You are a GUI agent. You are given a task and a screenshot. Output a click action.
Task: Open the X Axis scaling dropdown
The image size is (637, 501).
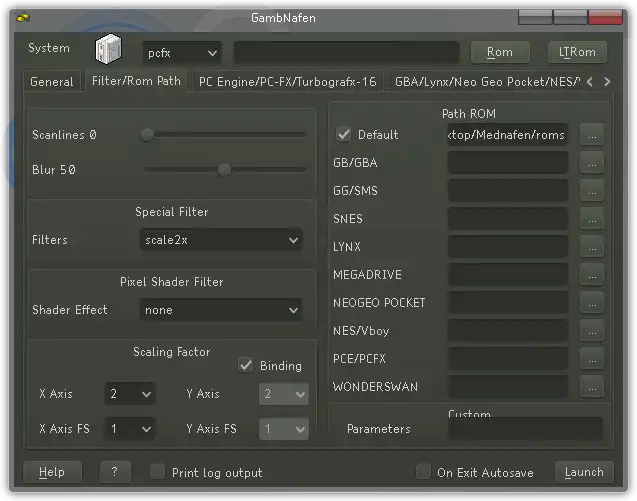point(130,393)
